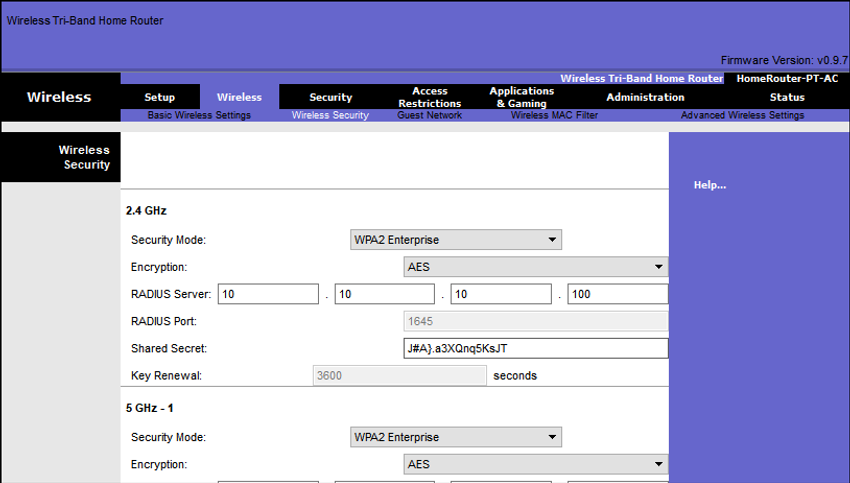
Task: Click the 2.4 GHz Shared Secret field
Action: 535,348
